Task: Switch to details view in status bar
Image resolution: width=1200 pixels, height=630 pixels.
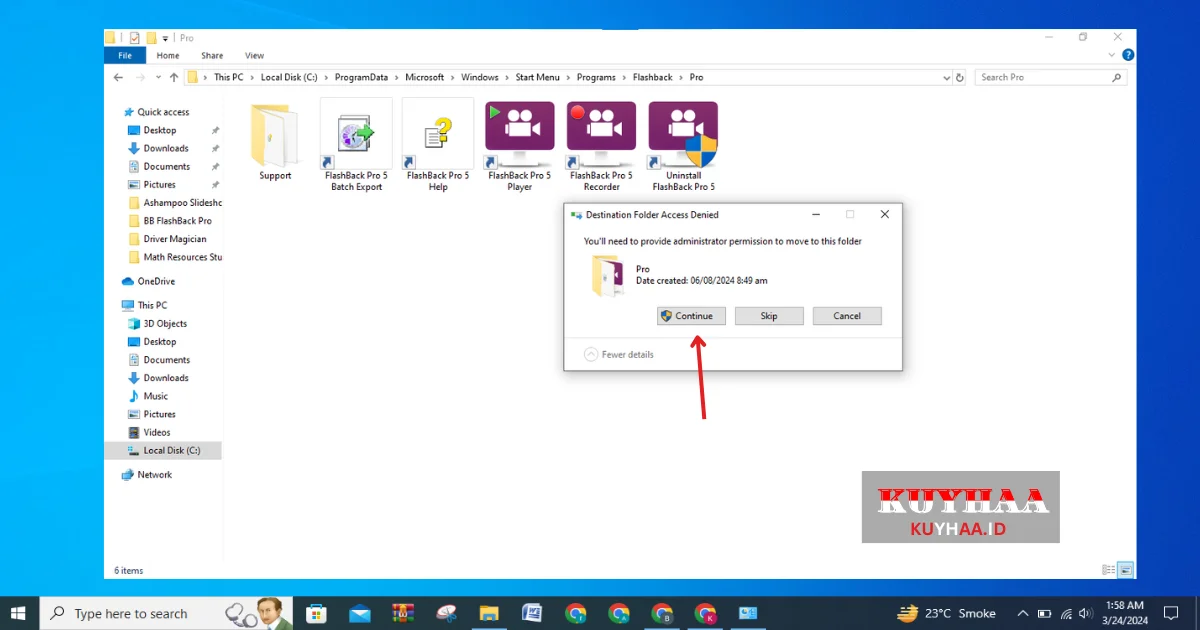Action: tap(1108, 570)
